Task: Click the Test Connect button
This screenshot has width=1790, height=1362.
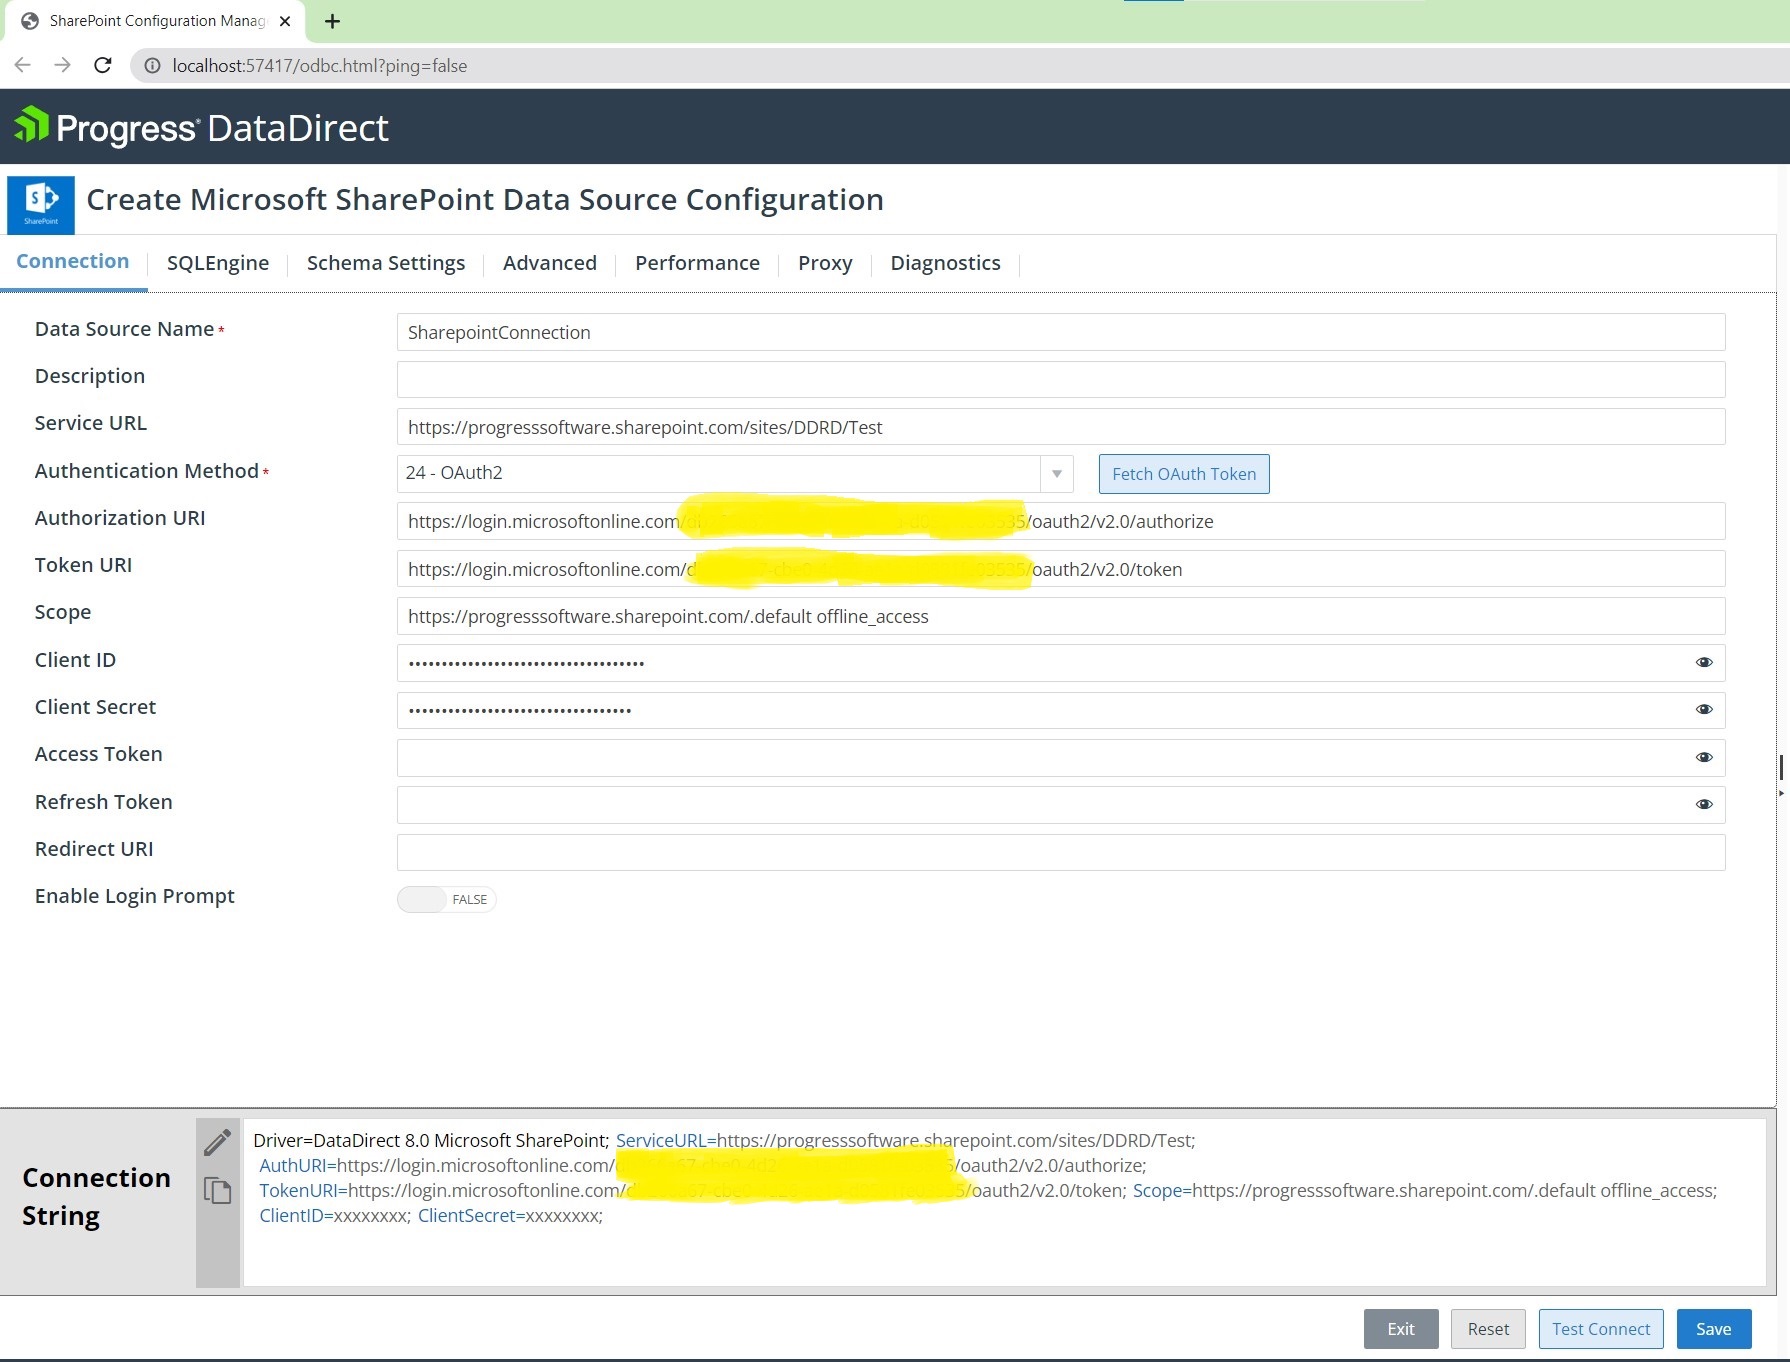Action: click(1600, 1329)
